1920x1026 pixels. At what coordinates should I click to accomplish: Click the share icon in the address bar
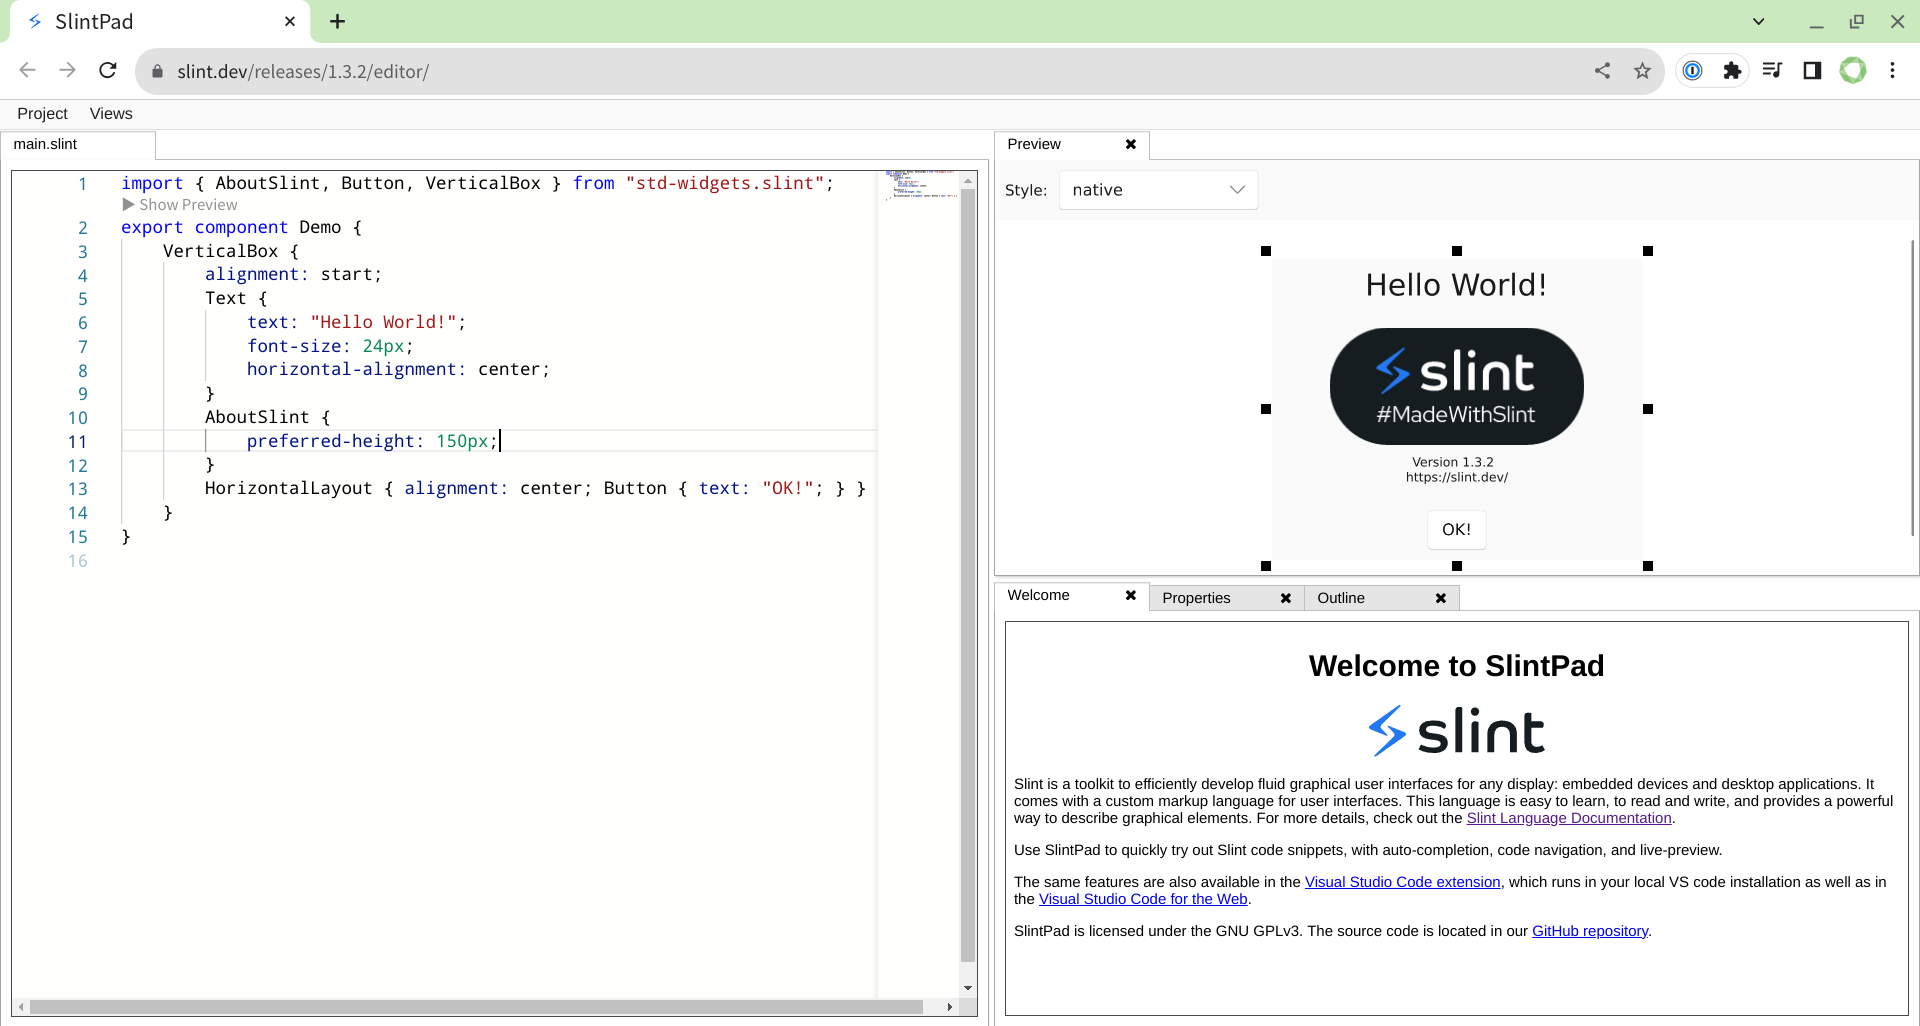(1603, 70)
